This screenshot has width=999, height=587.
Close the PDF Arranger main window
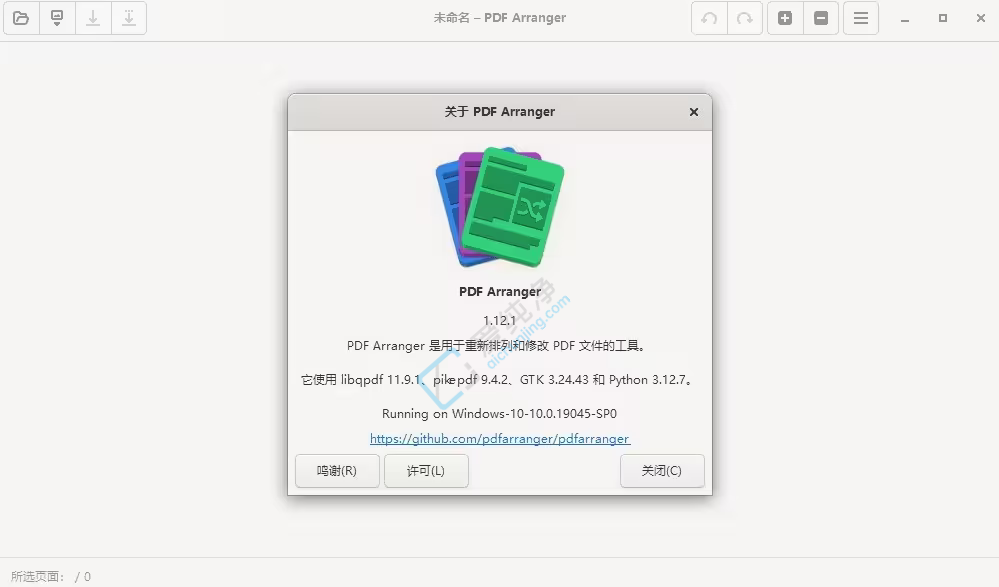981,18
